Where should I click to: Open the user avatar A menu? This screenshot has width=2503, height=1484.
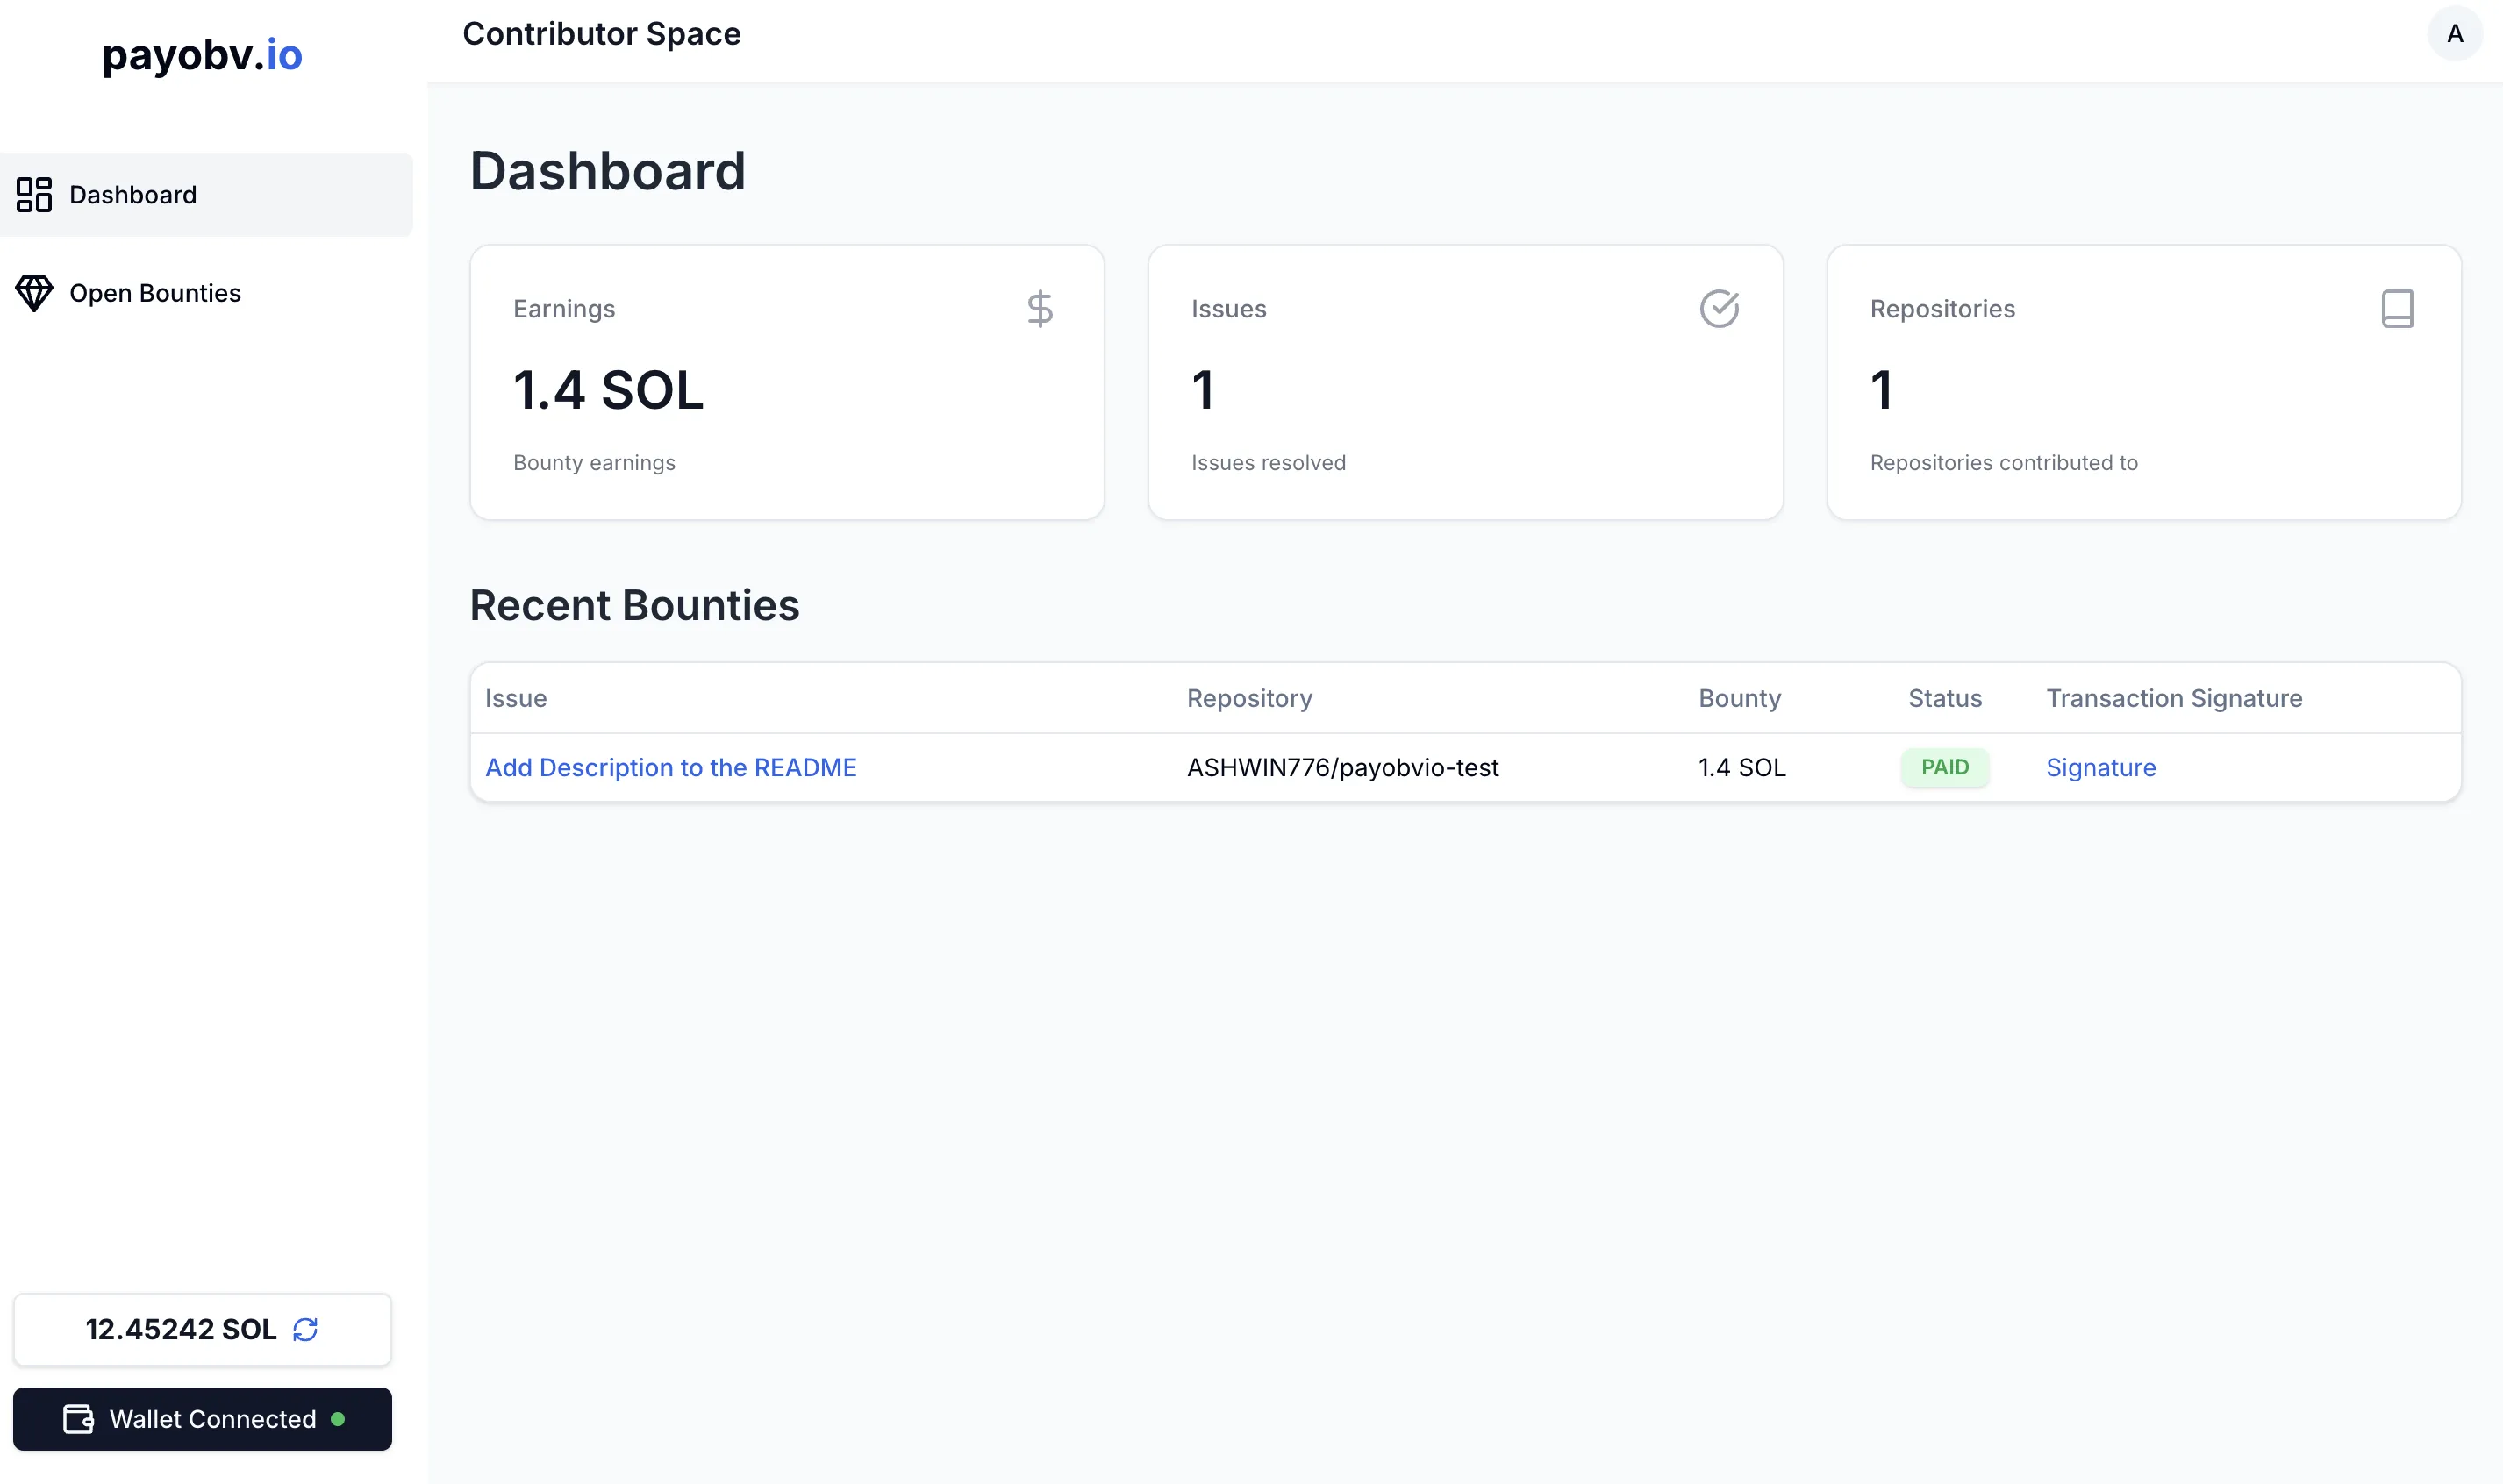[x=2454, y=34]
